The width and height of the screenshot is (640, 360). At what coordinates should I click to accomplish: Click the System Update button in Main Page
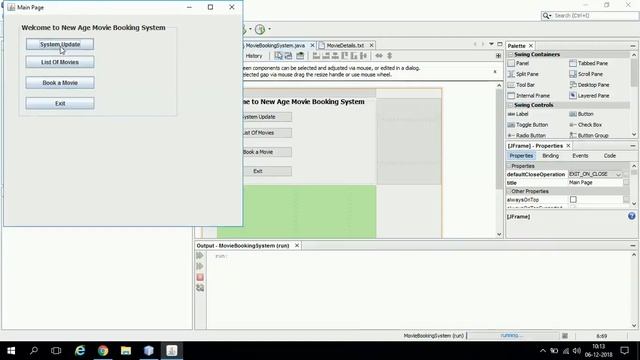60,44
